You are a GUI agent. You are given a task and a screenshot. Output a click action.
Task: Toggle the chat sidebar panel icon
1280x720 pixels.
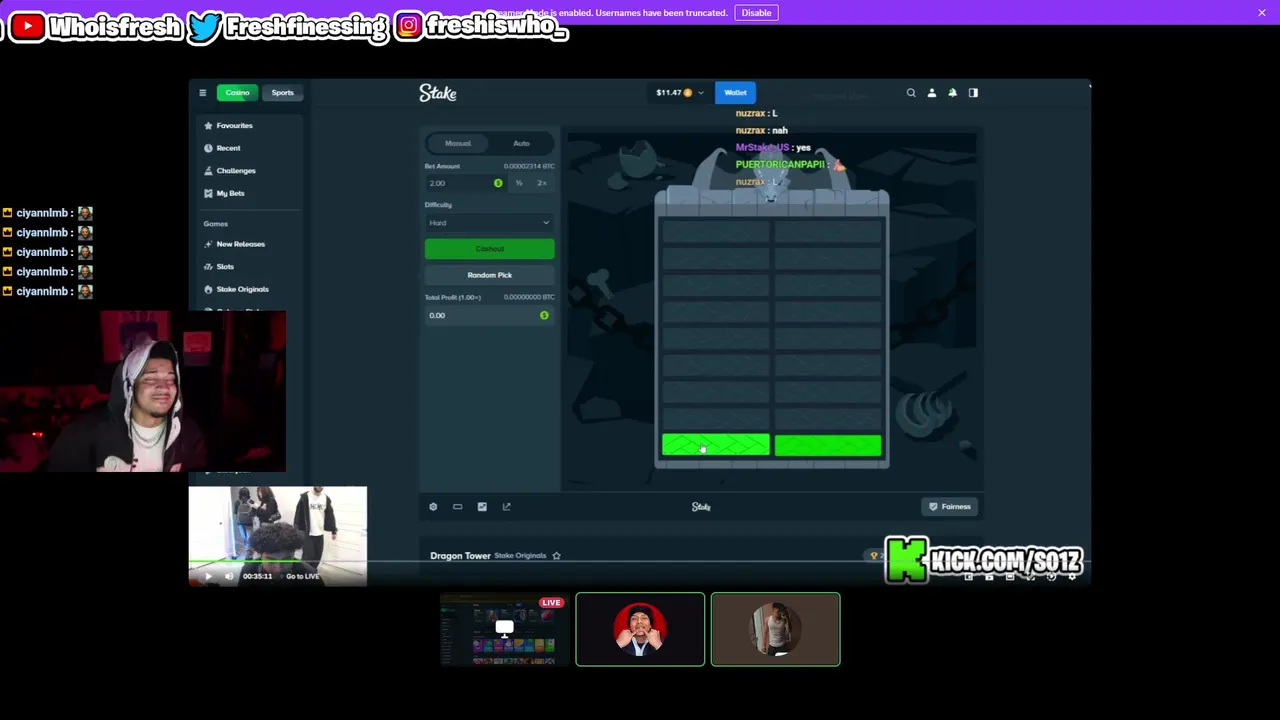pyautogui.click(x=973, y=93)
